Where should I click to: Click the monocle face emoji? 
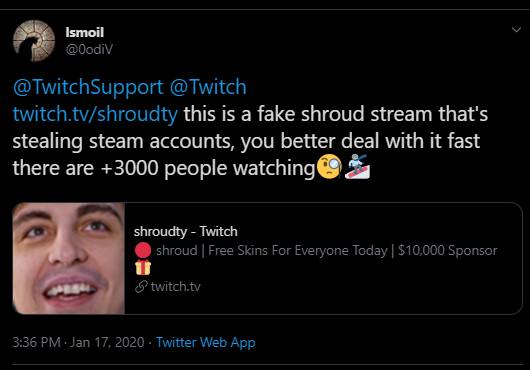pos(329,167)
